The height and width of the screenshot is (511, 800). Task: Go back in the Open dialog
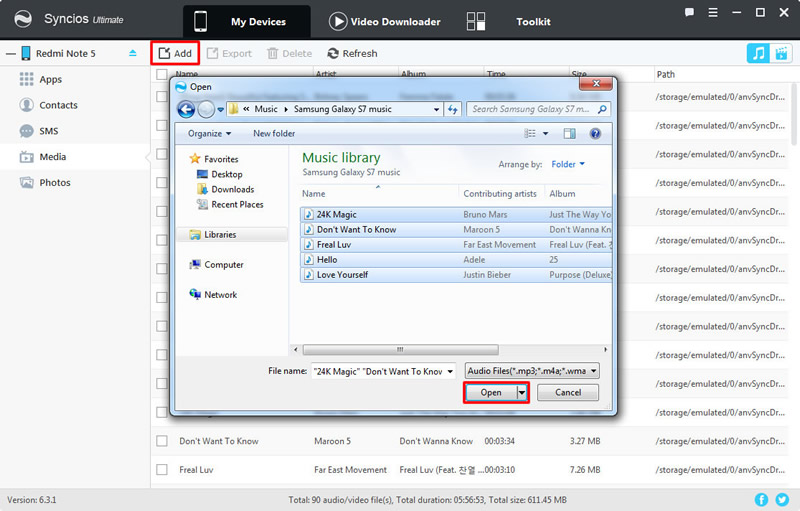(186, 109)
